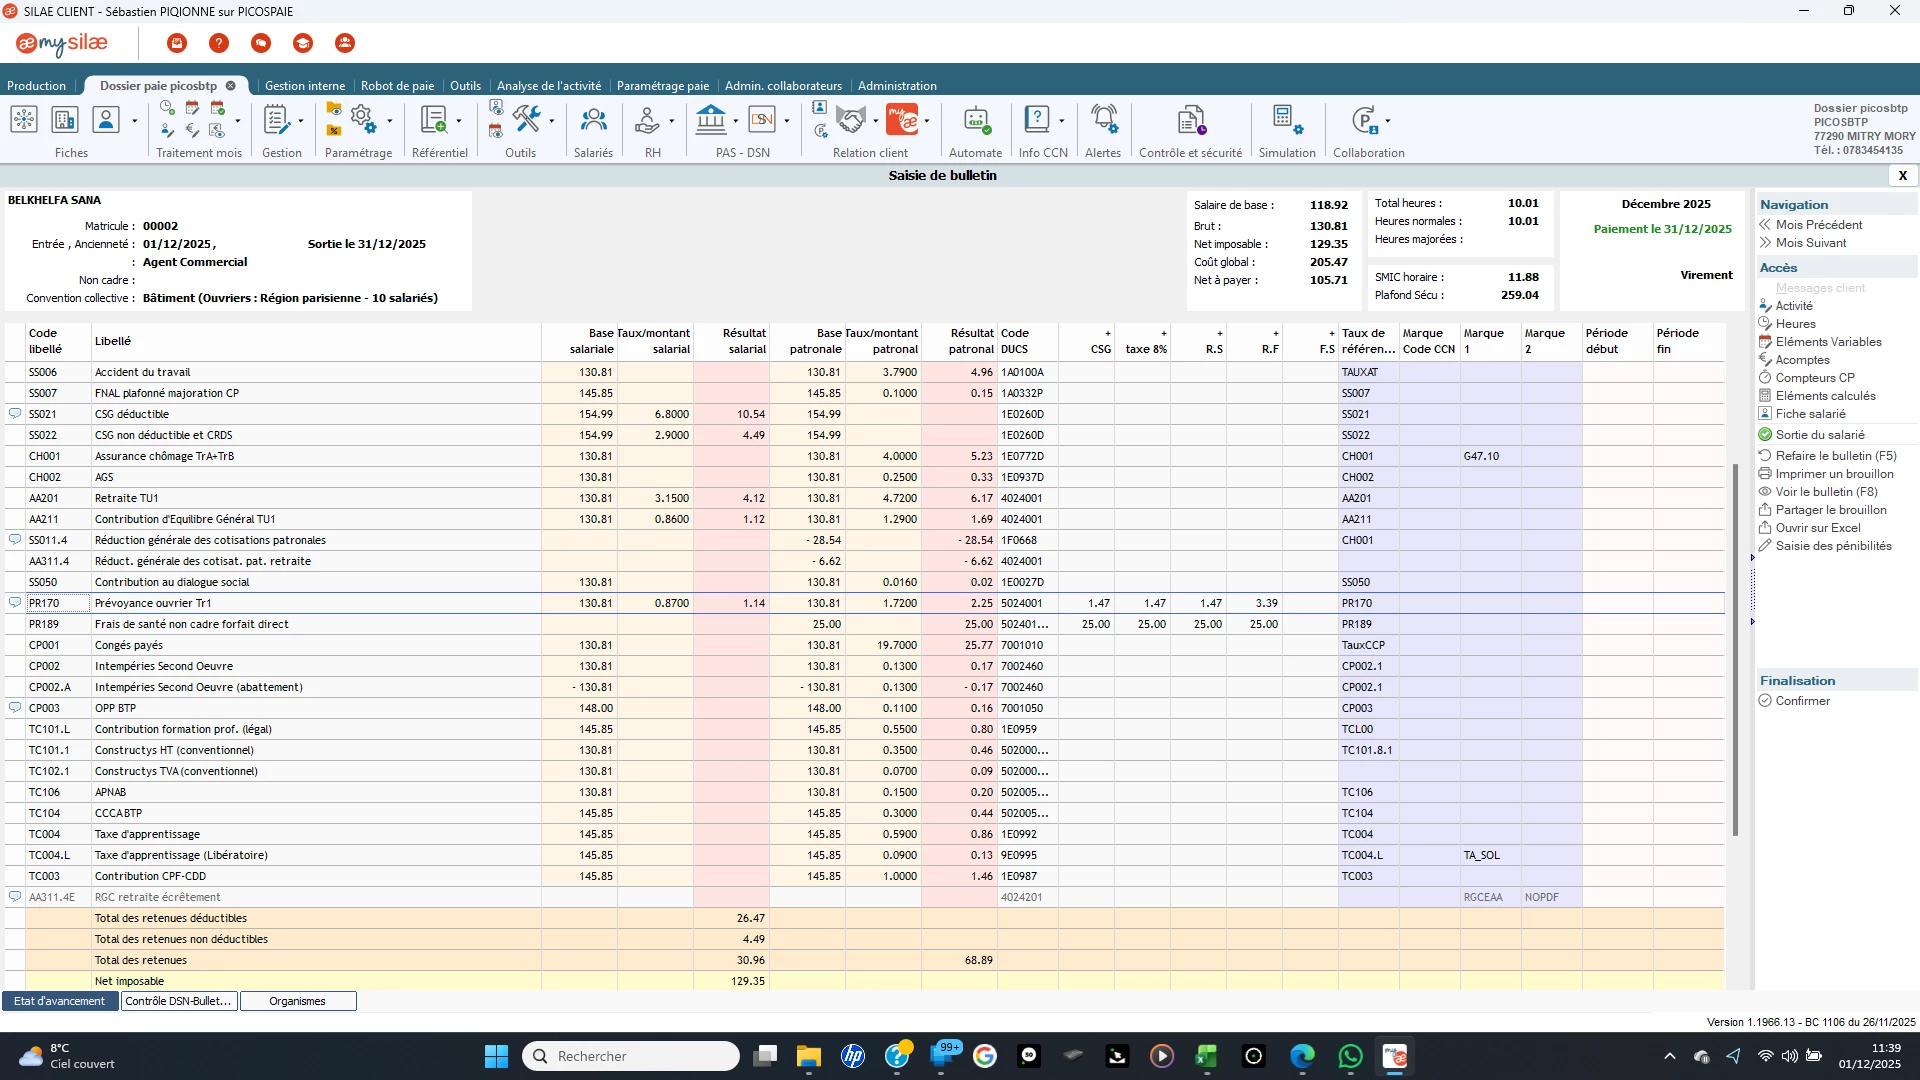
Task: Click the Référentiel book icon
Action: (433, 121)
